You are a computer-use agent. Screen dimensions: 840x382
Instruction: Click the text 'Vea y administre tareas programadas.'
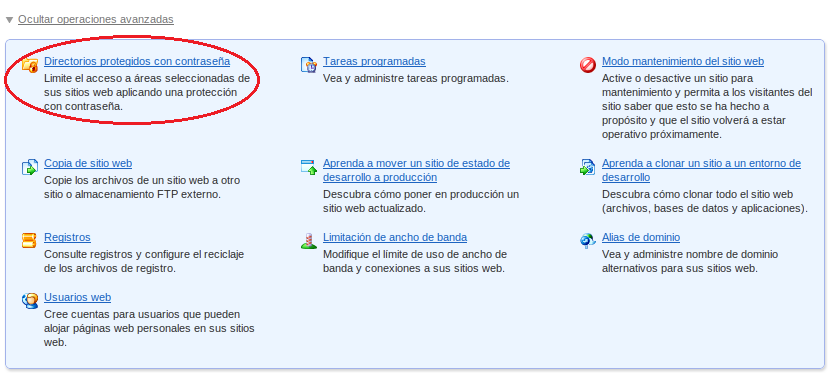click(416, 78)
